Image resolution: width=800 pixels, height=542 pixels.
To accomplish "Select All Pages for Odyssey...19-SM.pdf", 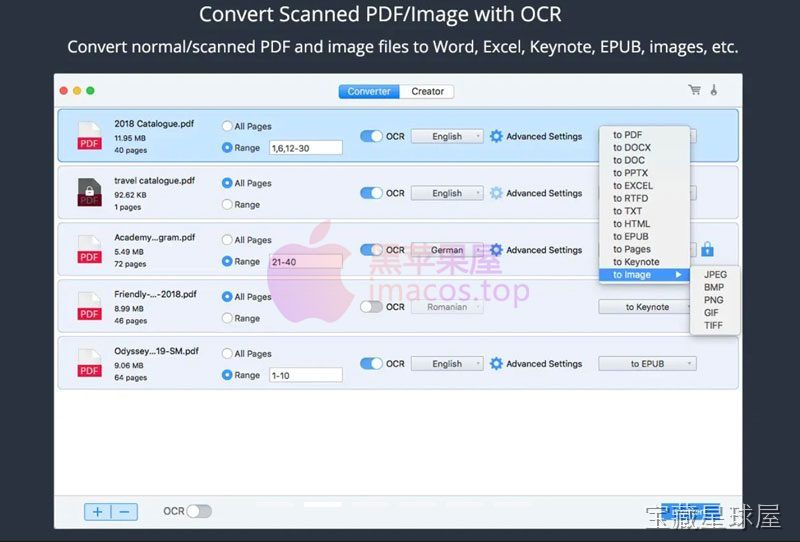I will 227,353.
